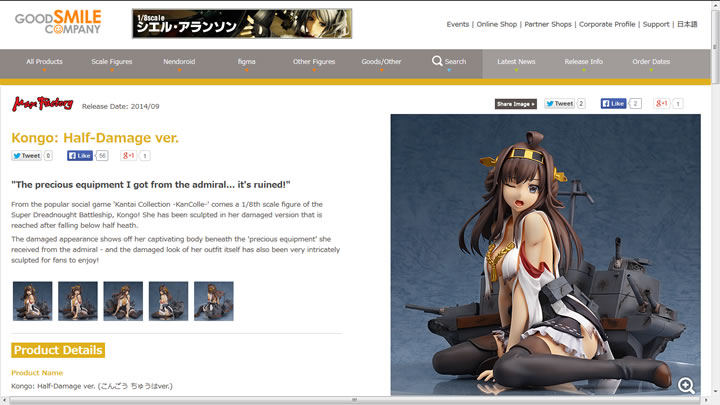Click the zoom magnifier icon on the main image
The height and width of the screenshot is (405, 720).
pos(686,385)
